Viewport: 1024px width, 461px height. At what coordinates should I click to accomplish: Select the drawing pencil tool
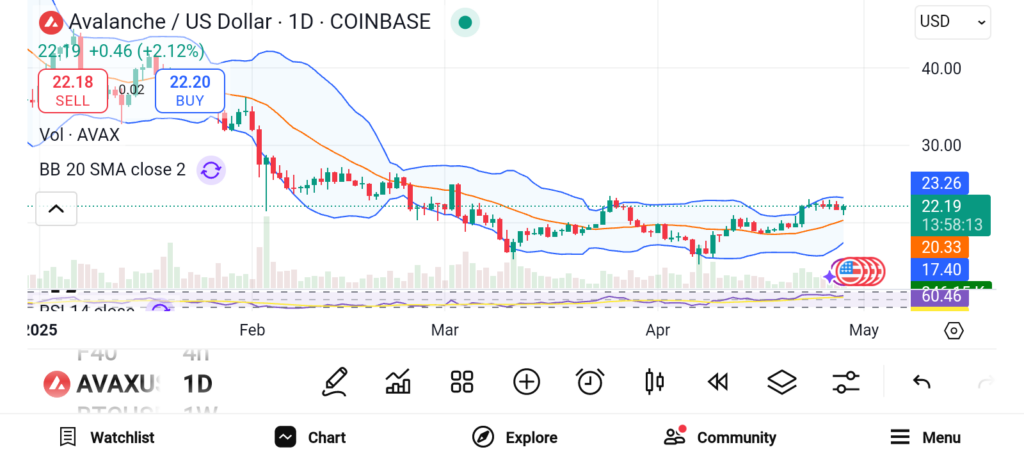335,381
